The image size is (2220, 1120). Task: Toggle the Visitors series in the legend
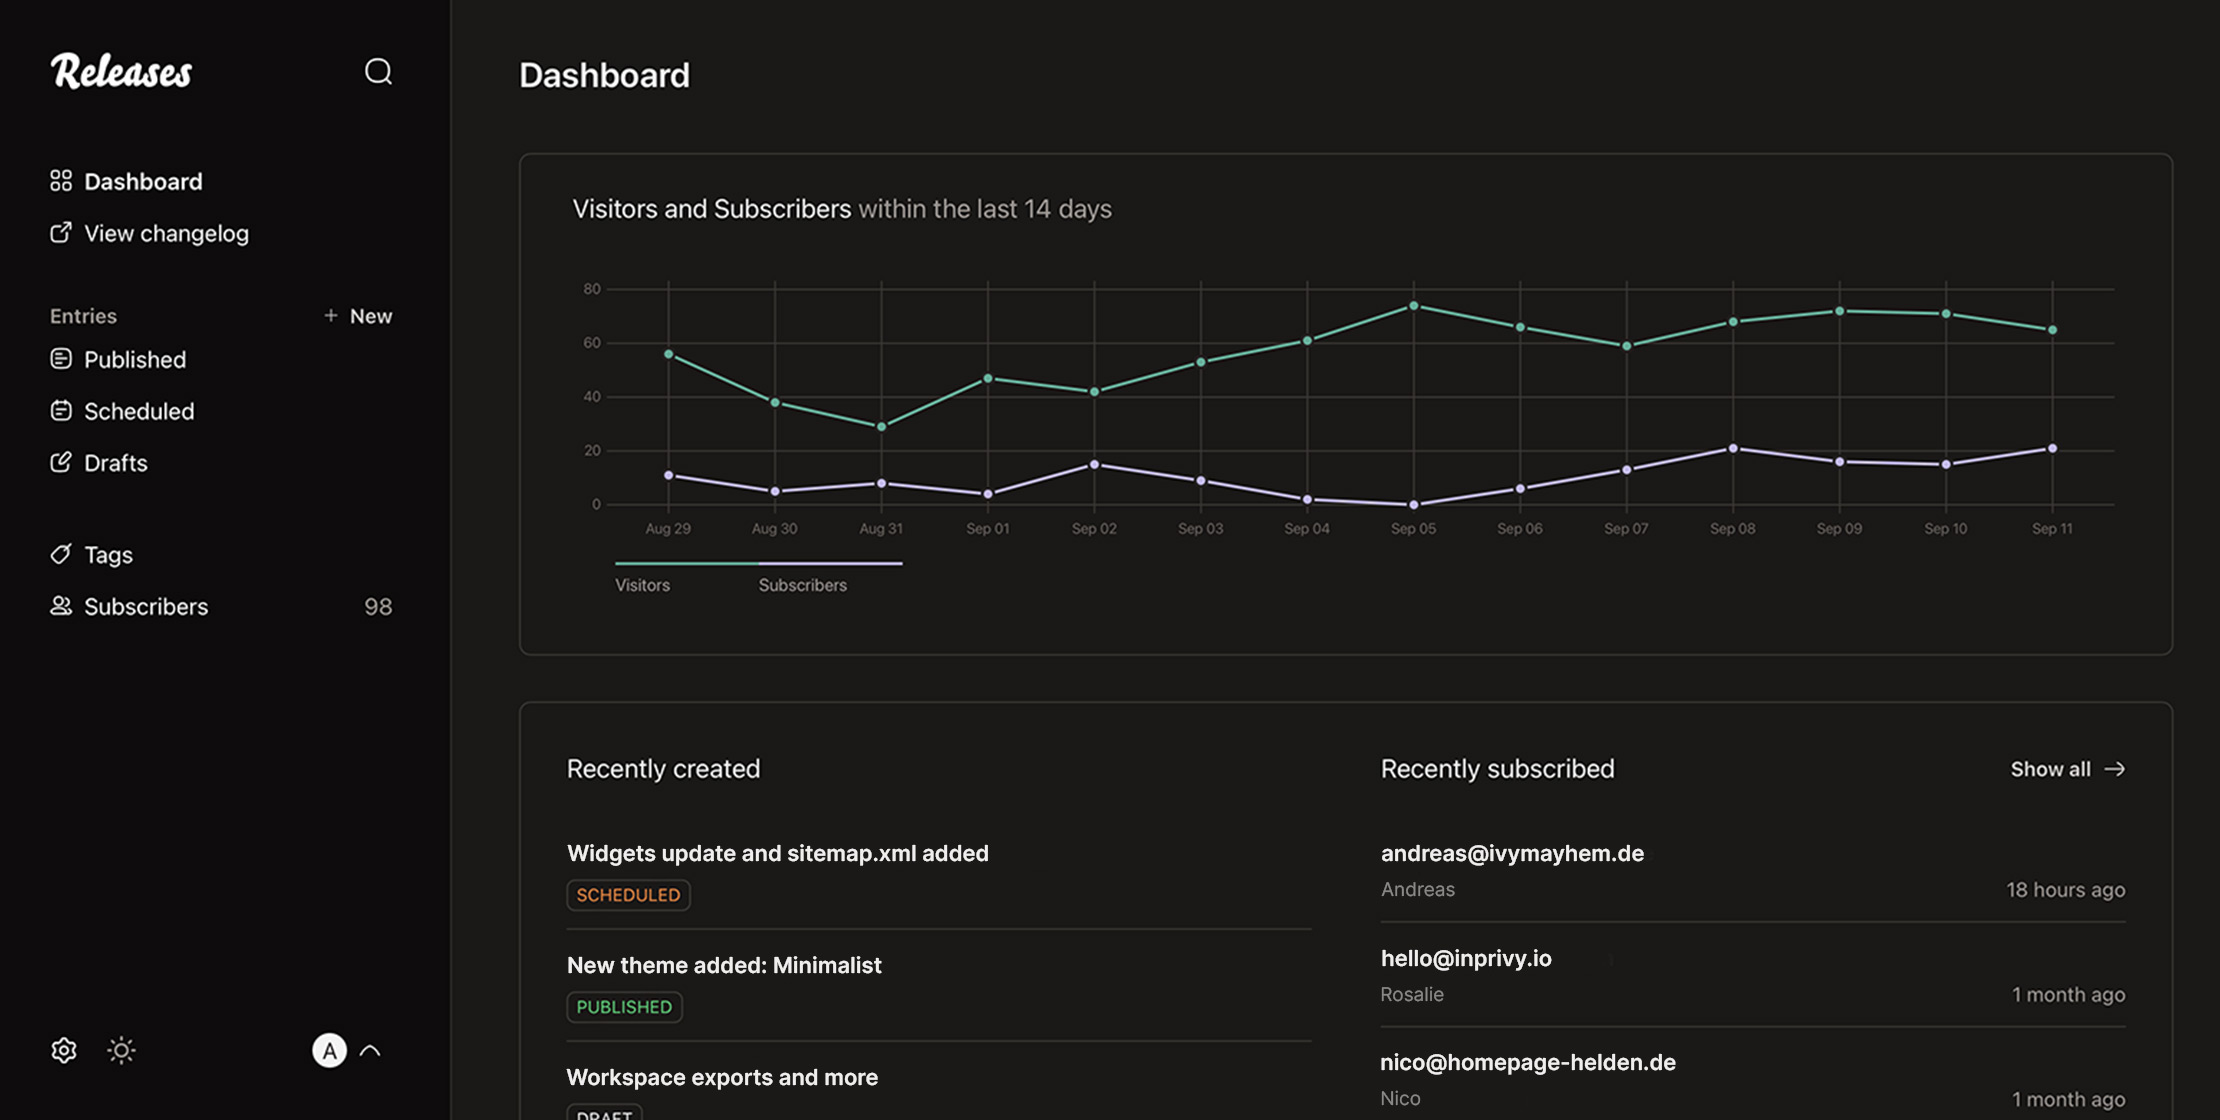click(642, 584)
